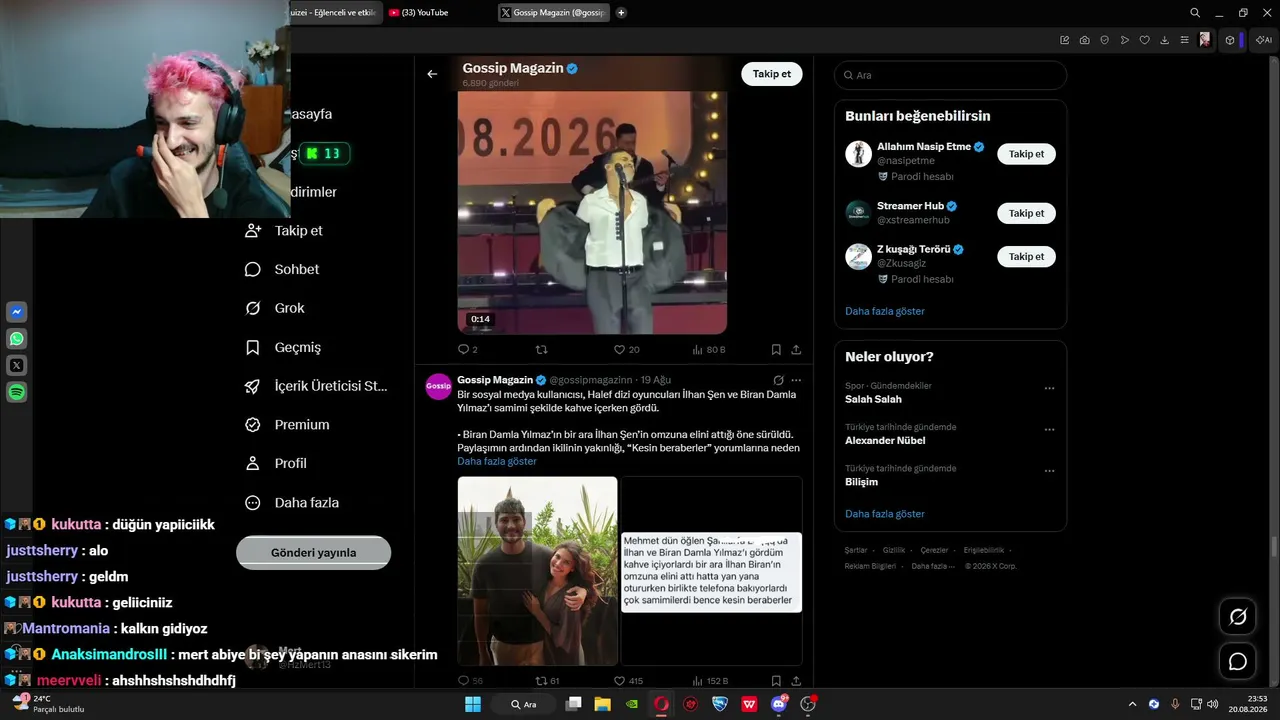Screen dimensions: 1280x720
Task: Open the browser extensions cube icon
Action: (1230, 40)
